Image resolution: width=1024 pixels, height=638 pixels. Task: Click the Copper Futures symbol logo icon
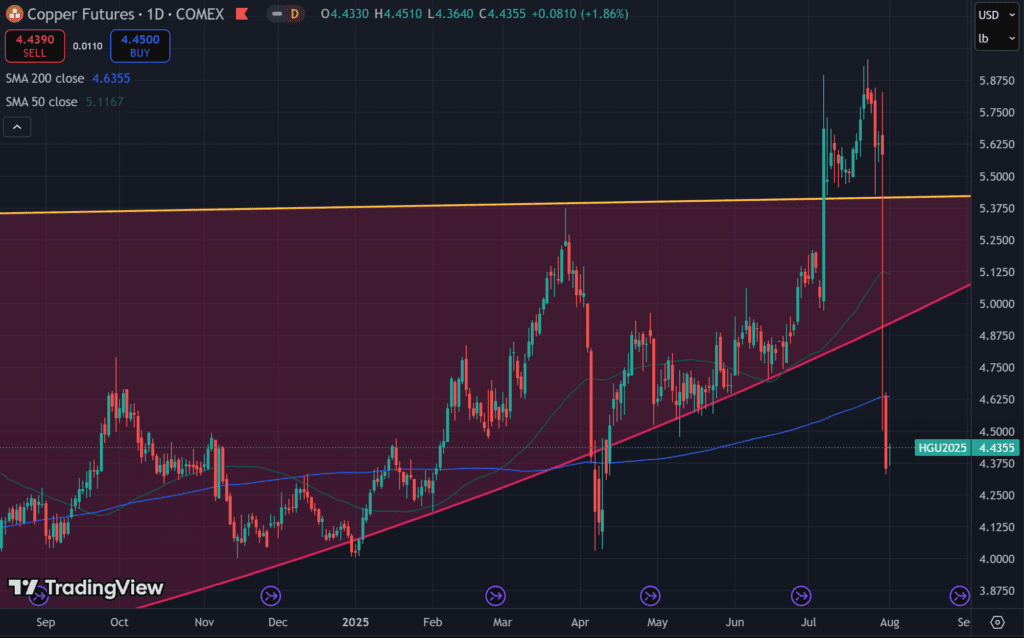14,15
